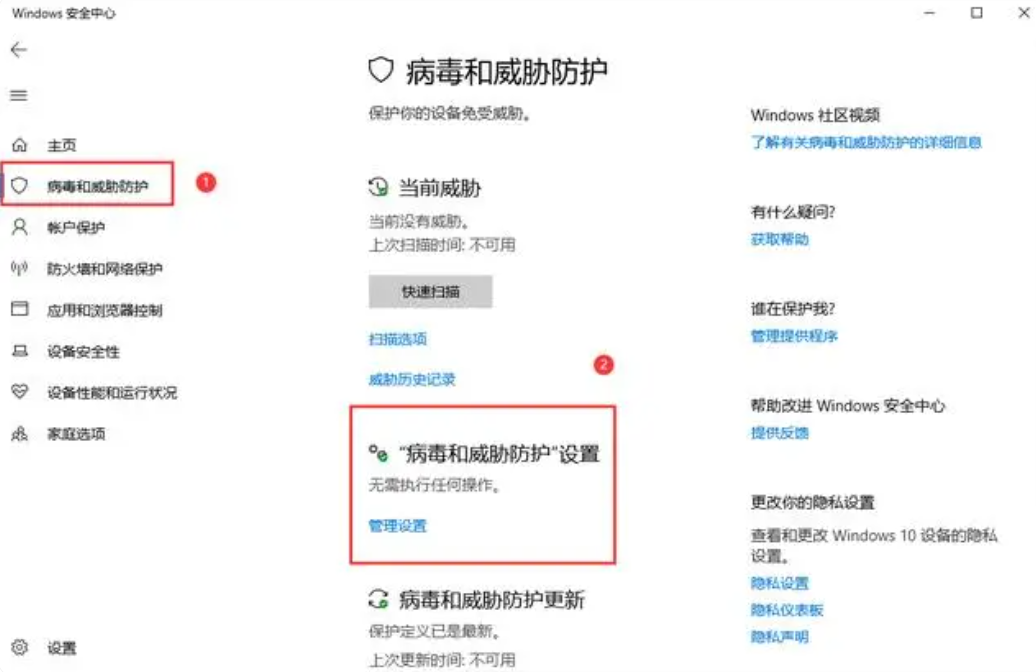Click the 更改你的隐私设置 heading
This screenshot has height=672, width=1036.
coord(812,502)
